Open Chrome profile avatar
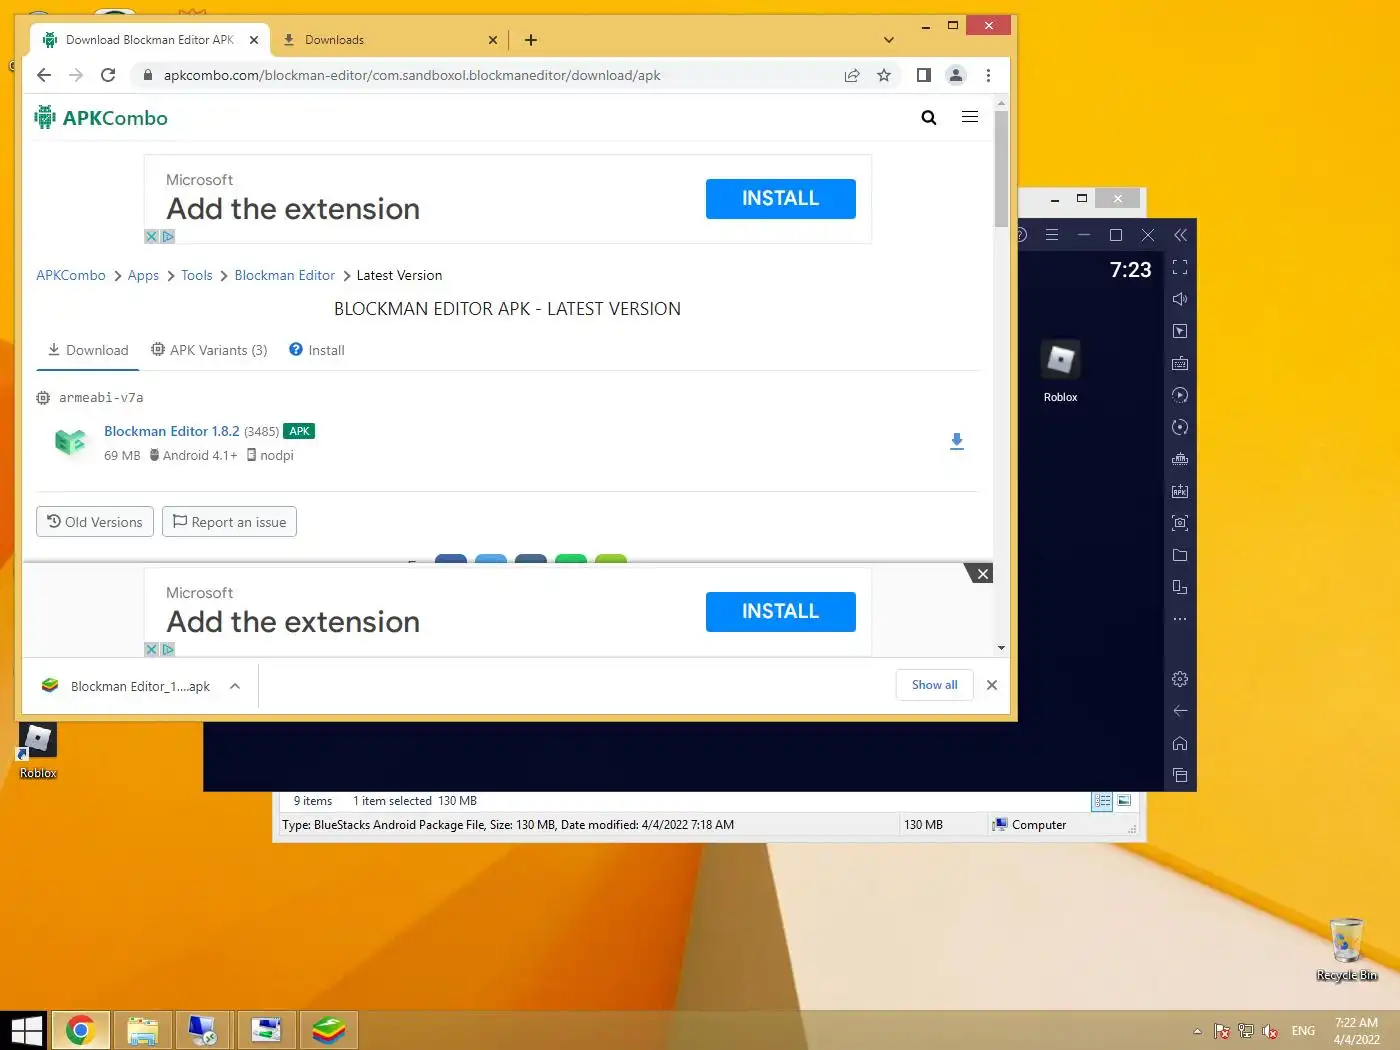 [956, 75]
